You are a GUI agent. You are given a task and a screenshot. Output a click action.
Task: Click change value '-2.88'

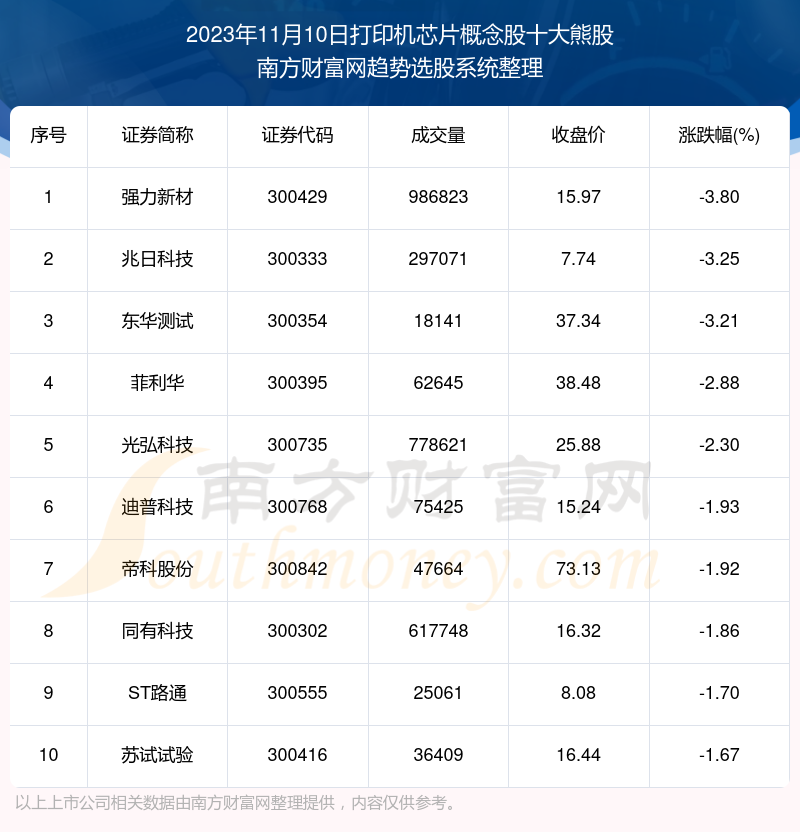tap(719, 384)
